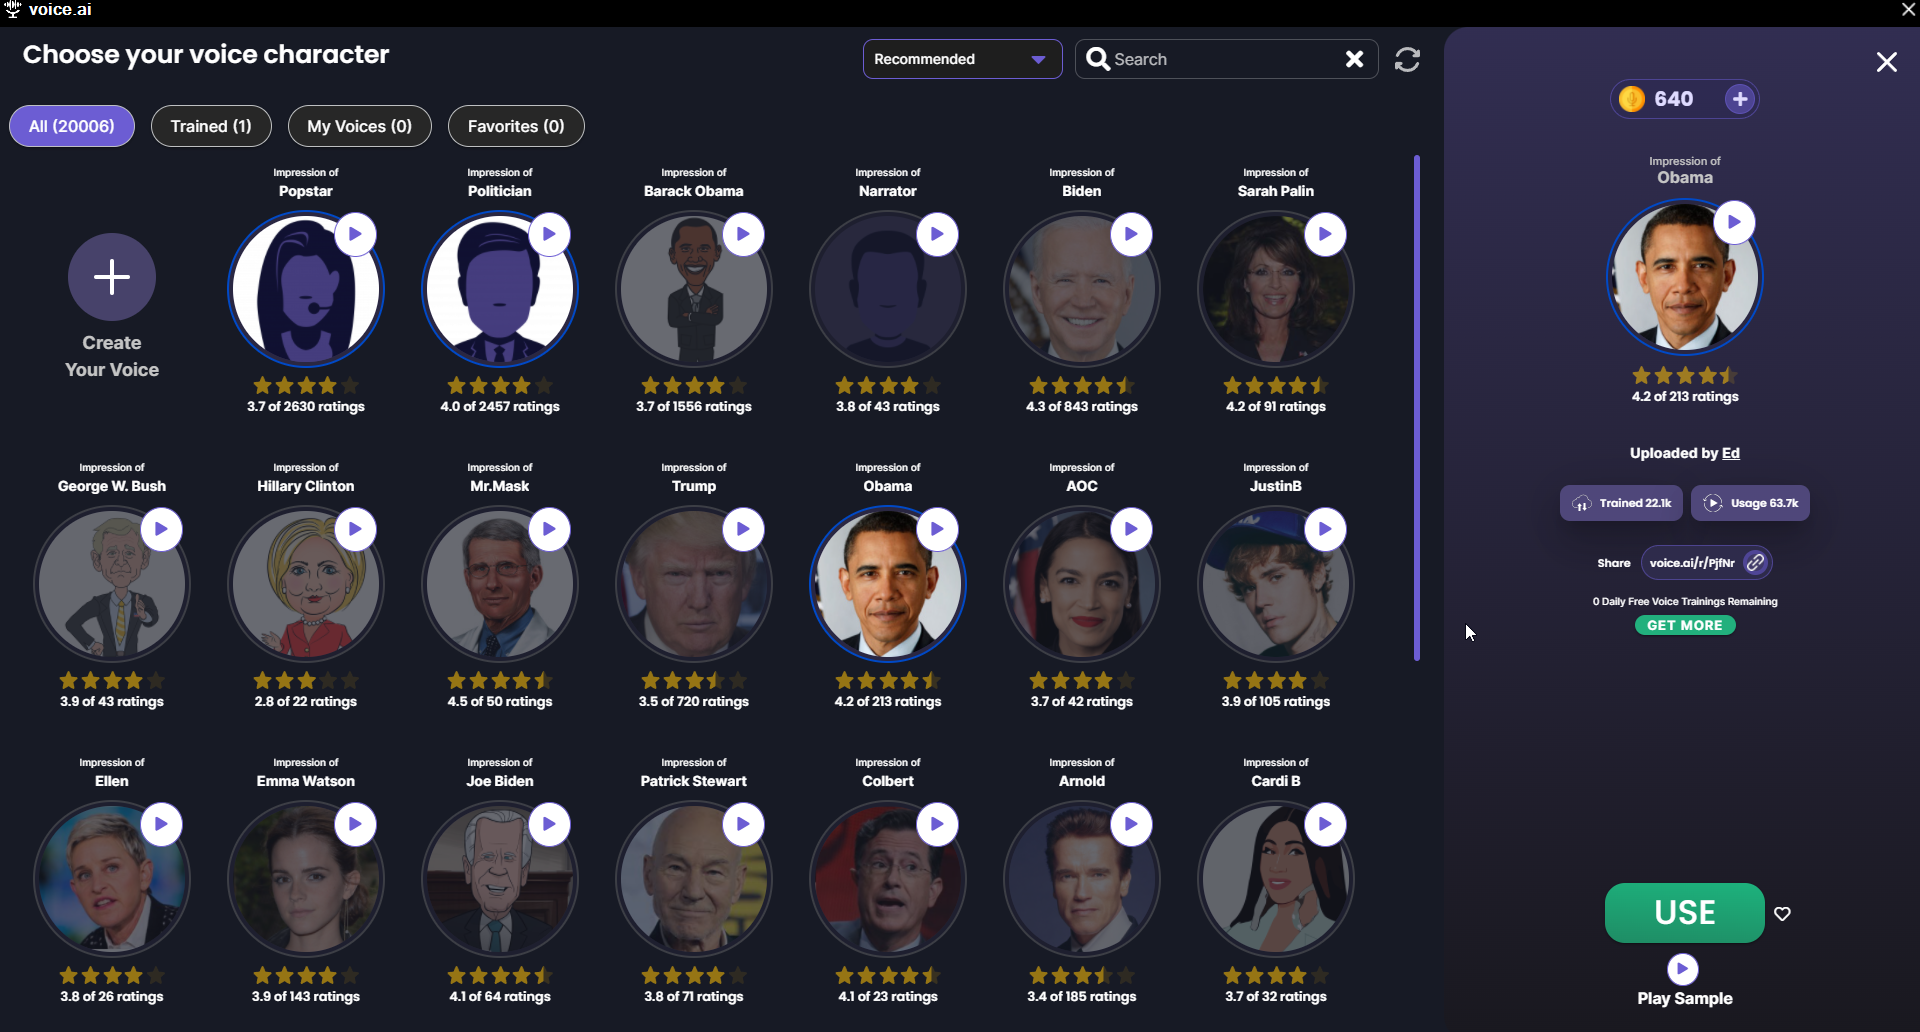Image resolution: width=1920 pixels, height=1032 pixels.
Task: Open the Recommended sort dropdown
Action: [962, 60]
